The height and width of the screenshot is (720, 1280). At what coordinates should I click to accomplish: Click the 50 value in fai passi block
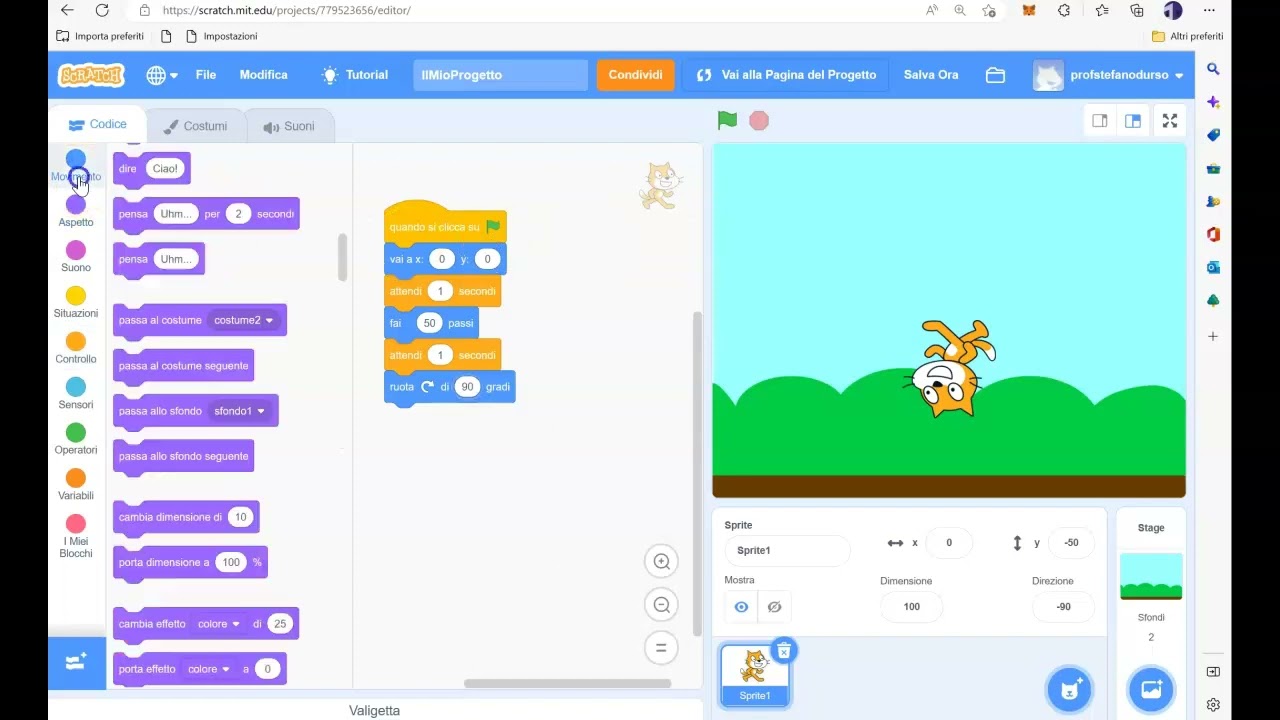[x=429, y=323]
